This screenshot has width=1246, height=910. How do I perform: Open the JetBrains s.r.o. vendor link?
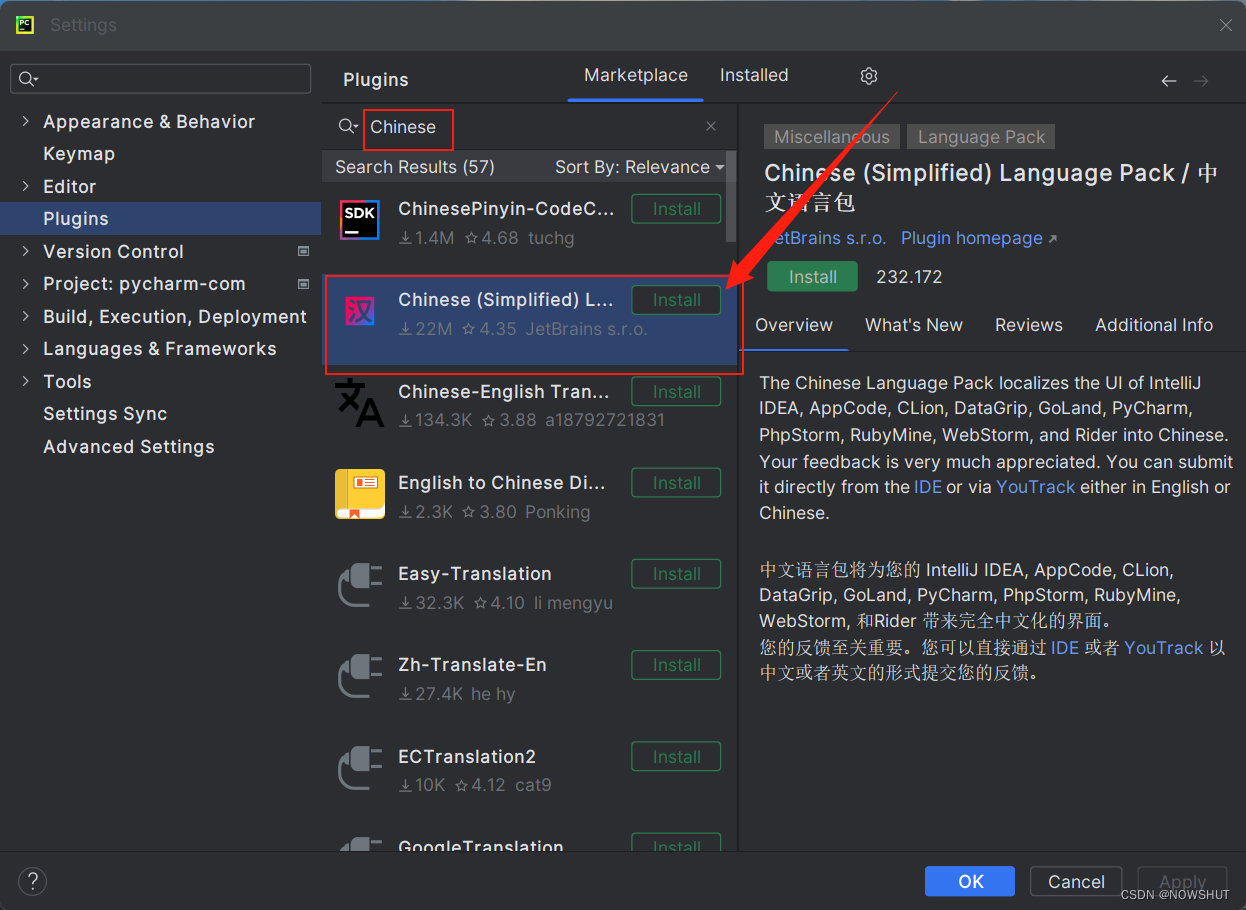coord(826,238)
